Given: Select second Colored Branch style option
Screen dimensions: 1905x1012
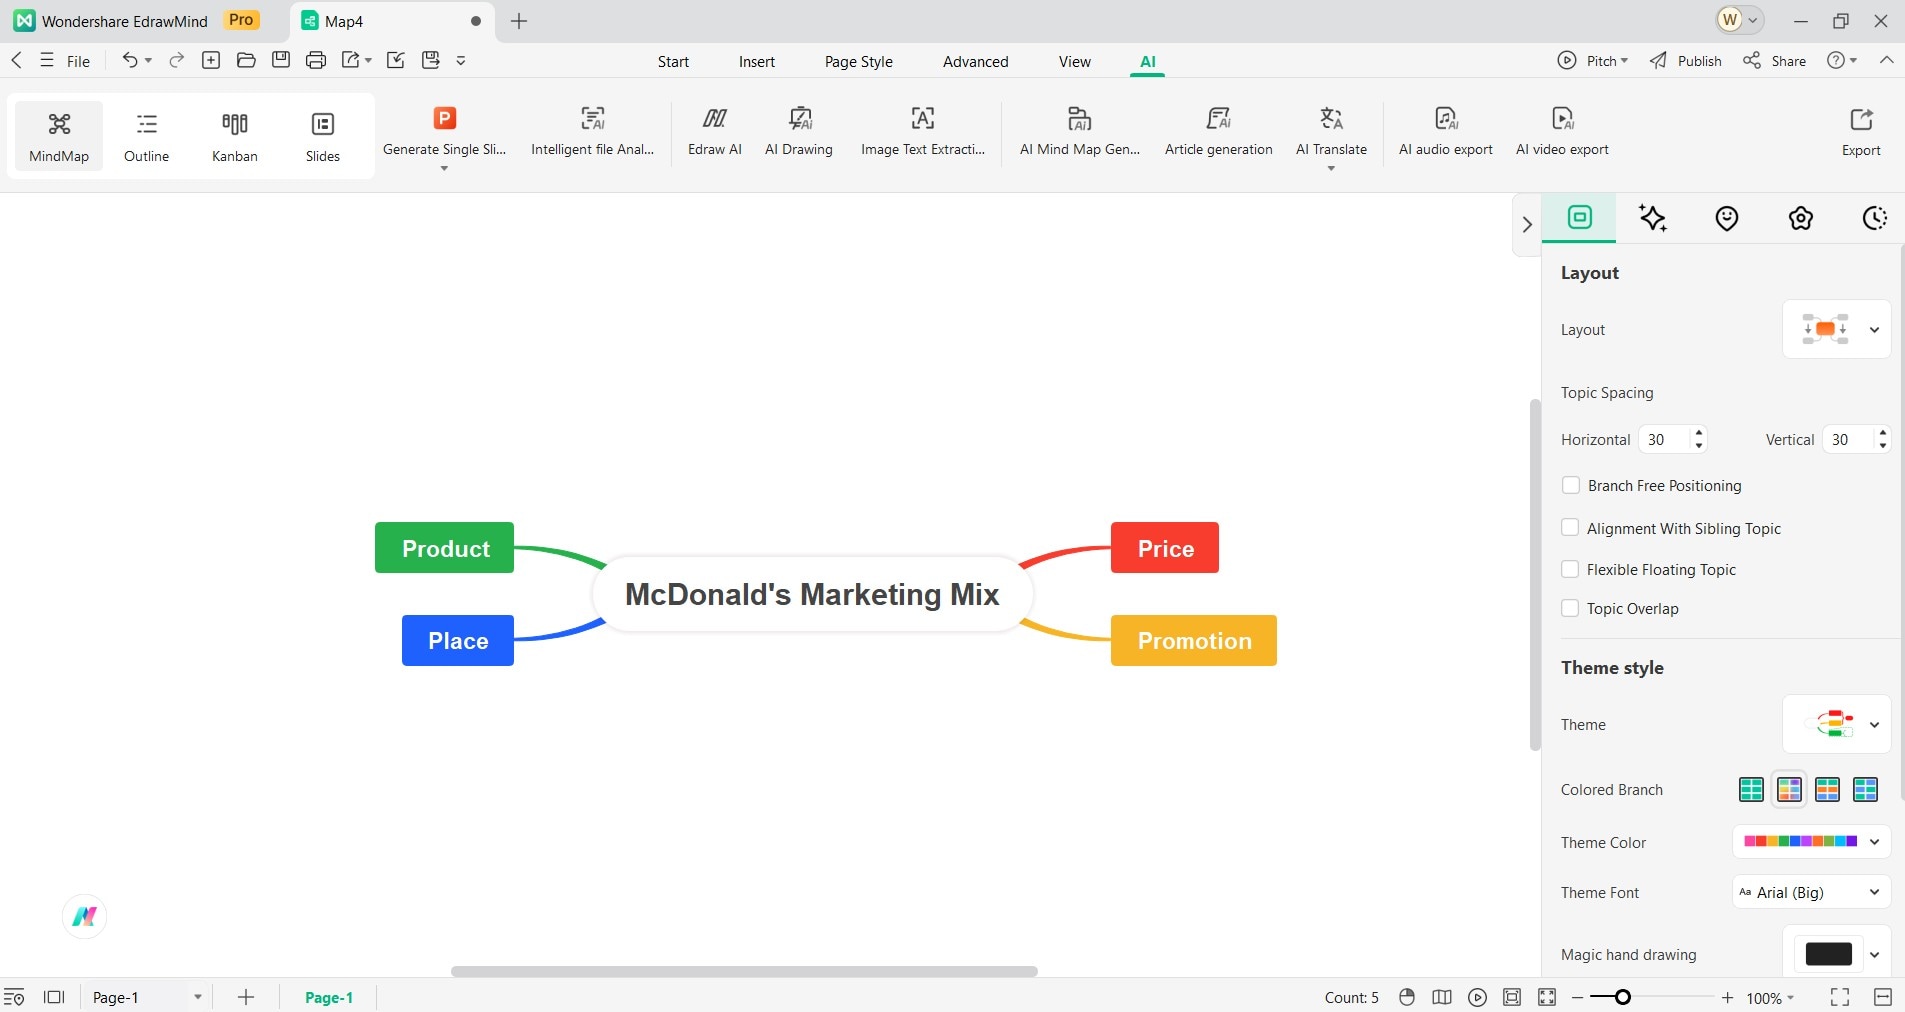Looking at the screenshot, I should coord(1789,789).
